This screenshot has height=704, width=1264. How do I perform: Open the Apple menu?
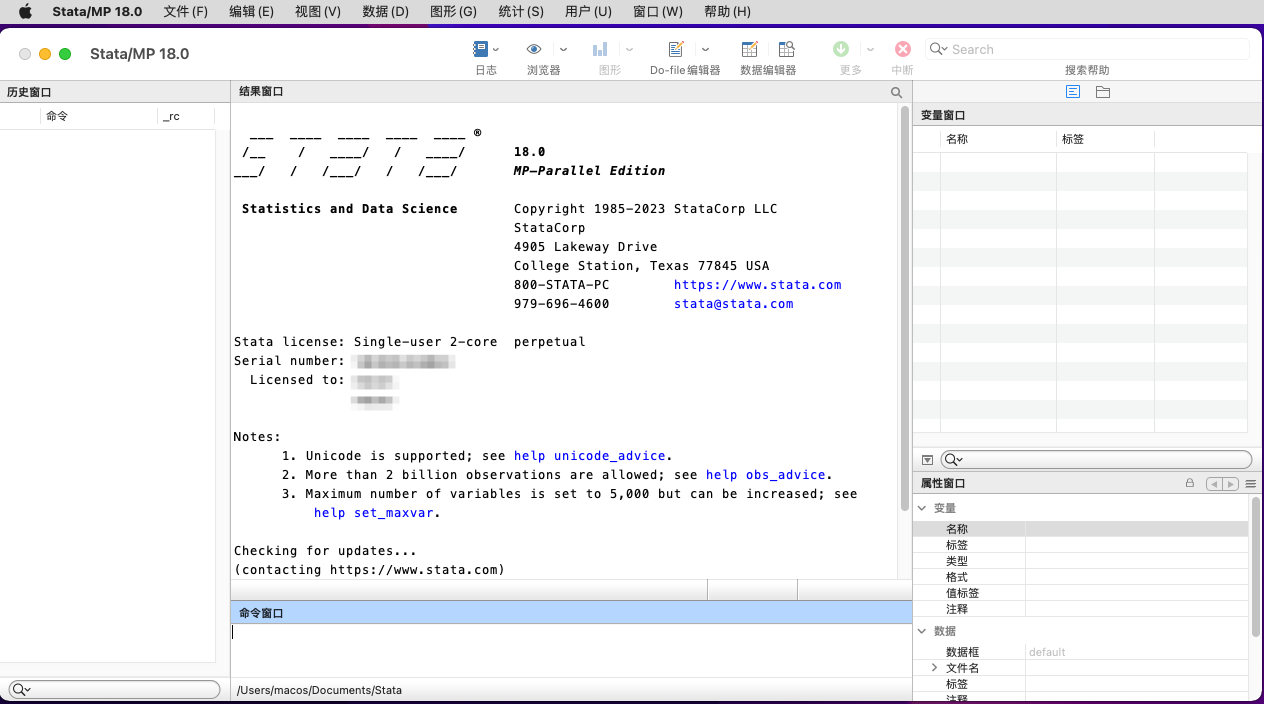coord(25,12)
